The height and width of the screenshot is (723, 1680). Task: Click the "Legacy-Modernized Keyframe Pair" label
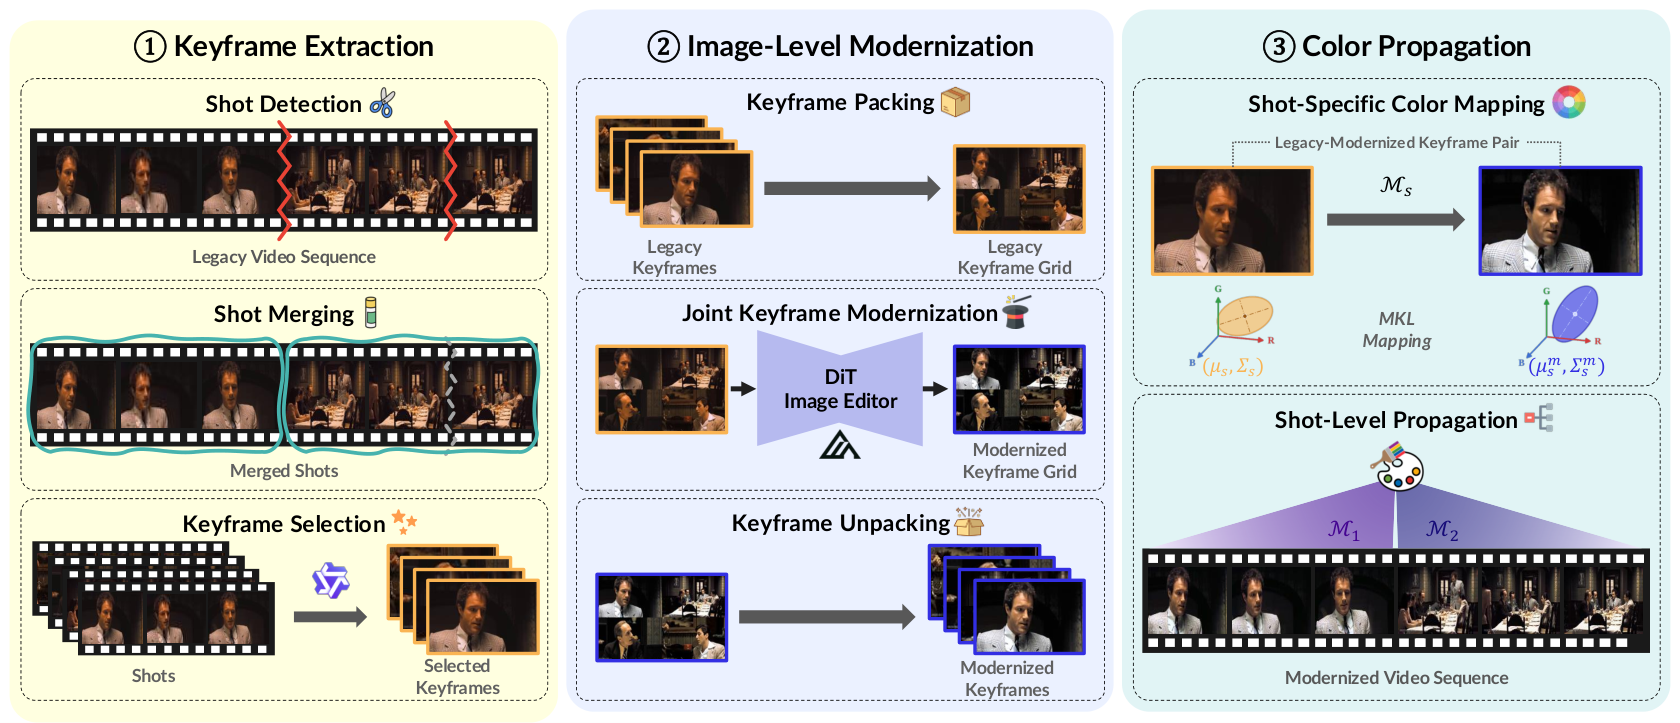click(x=1396, y=142)
